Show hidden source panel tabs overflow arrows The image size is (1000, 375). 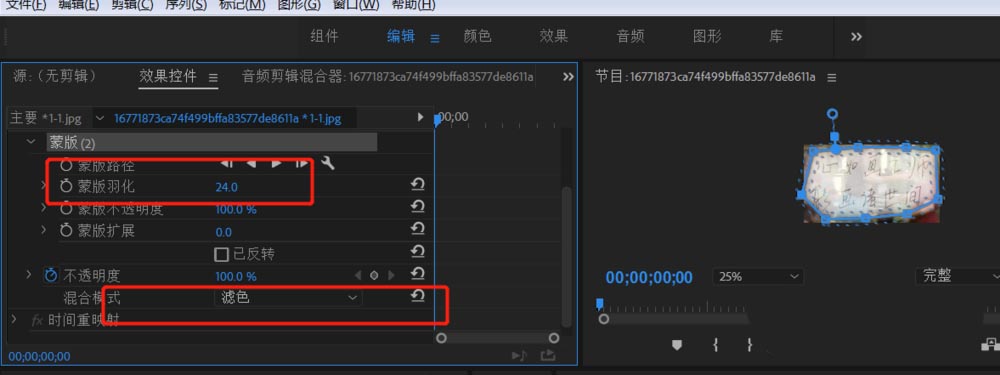[568, 77]
